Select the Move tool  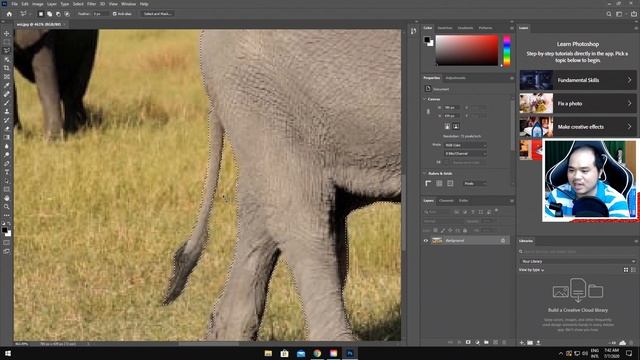click(x=7, y=33)
